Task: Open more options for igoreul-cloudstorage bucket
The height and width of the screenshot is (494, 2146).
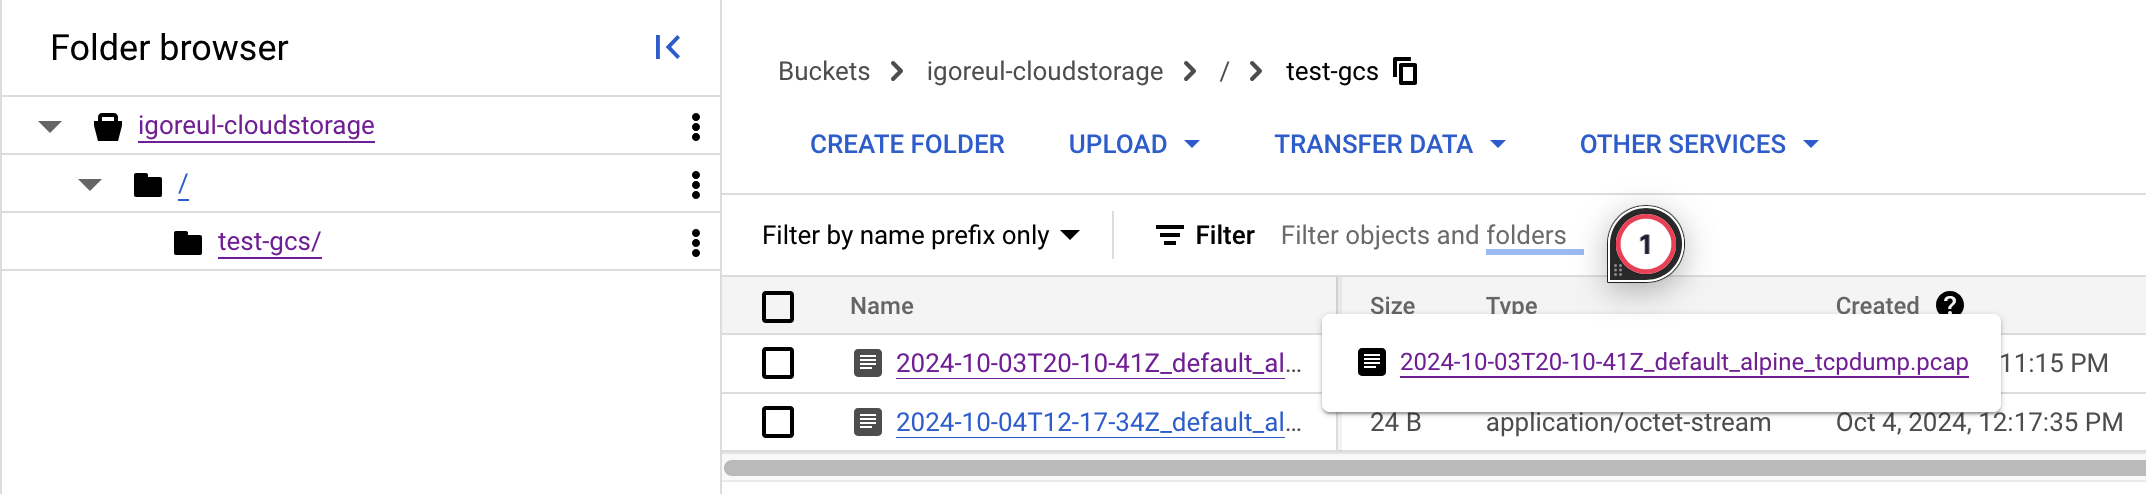Action: coord(695,126)
